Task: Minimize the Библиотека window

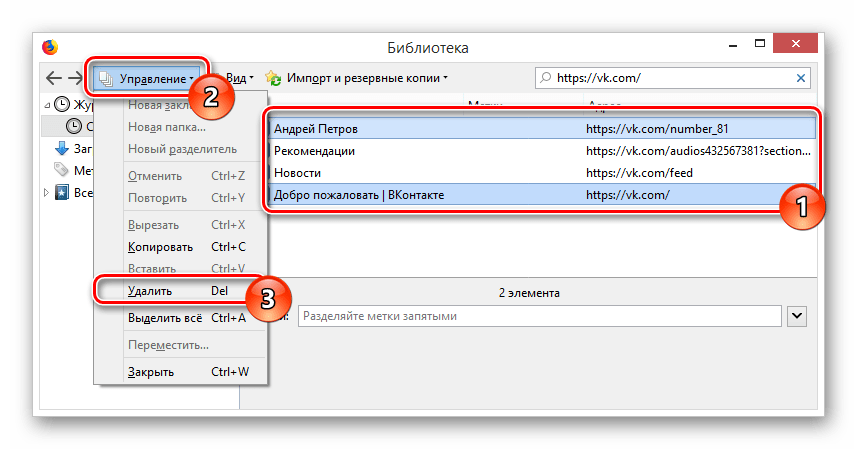Action: [733, 45]
